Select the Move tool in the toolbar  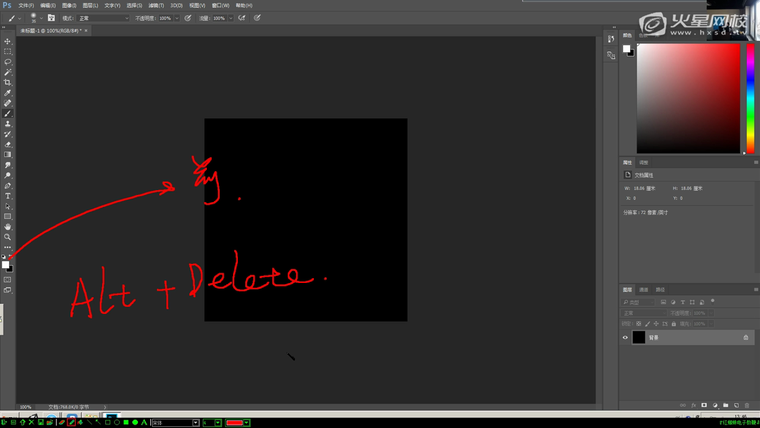pyautogui.click(x=8, y=41)
